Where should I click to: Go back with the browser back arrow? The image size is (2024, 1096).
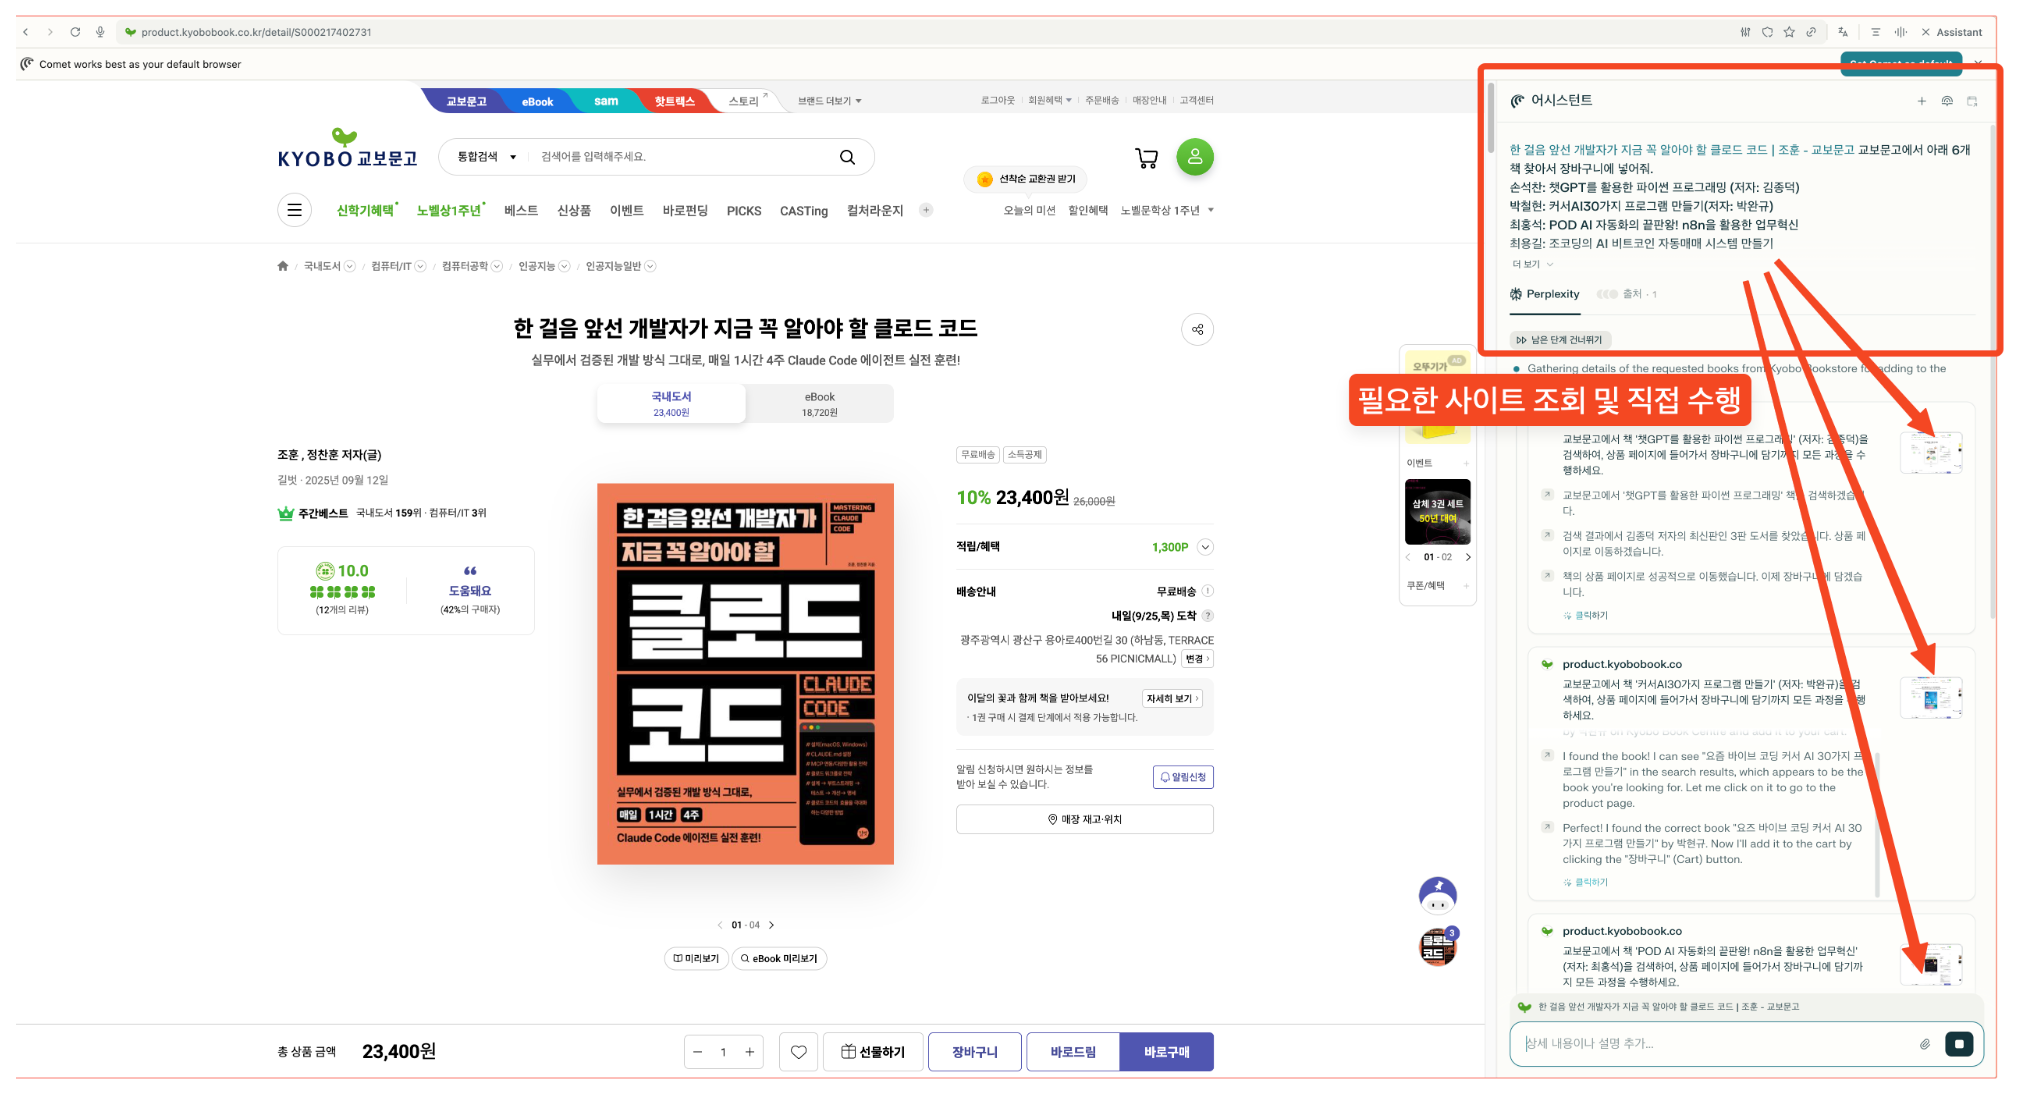pyautogui.click(x=26, y=32)
